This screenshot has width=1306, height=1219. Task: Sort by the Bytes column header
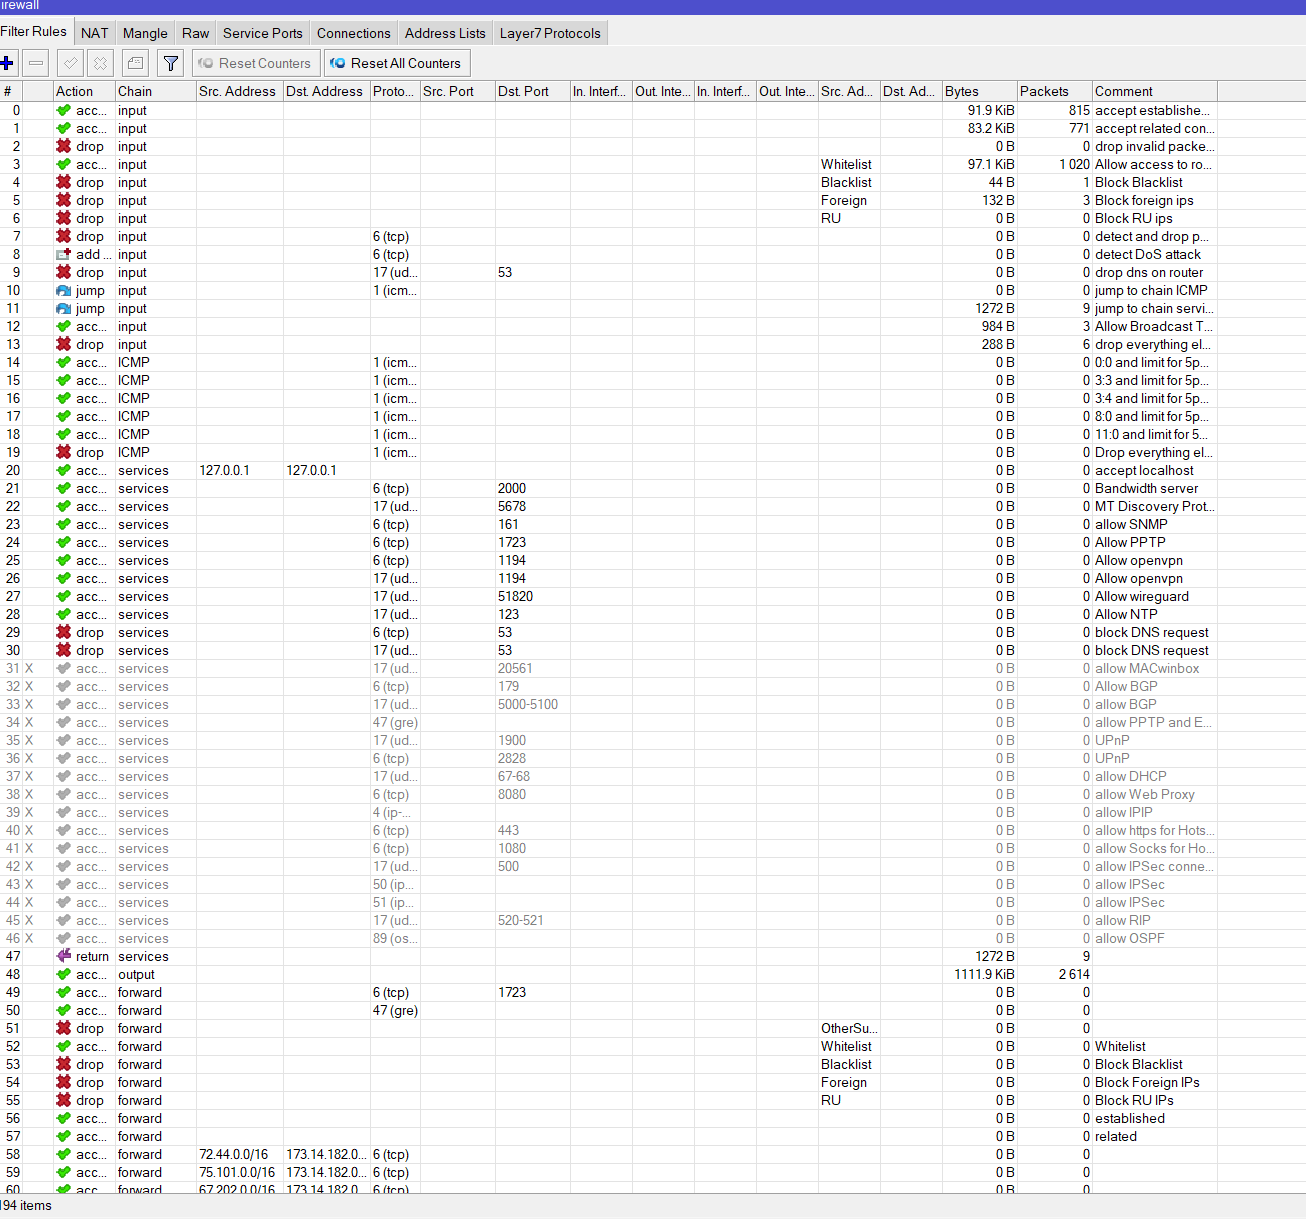pyautogui.click(x=979, y=91)
